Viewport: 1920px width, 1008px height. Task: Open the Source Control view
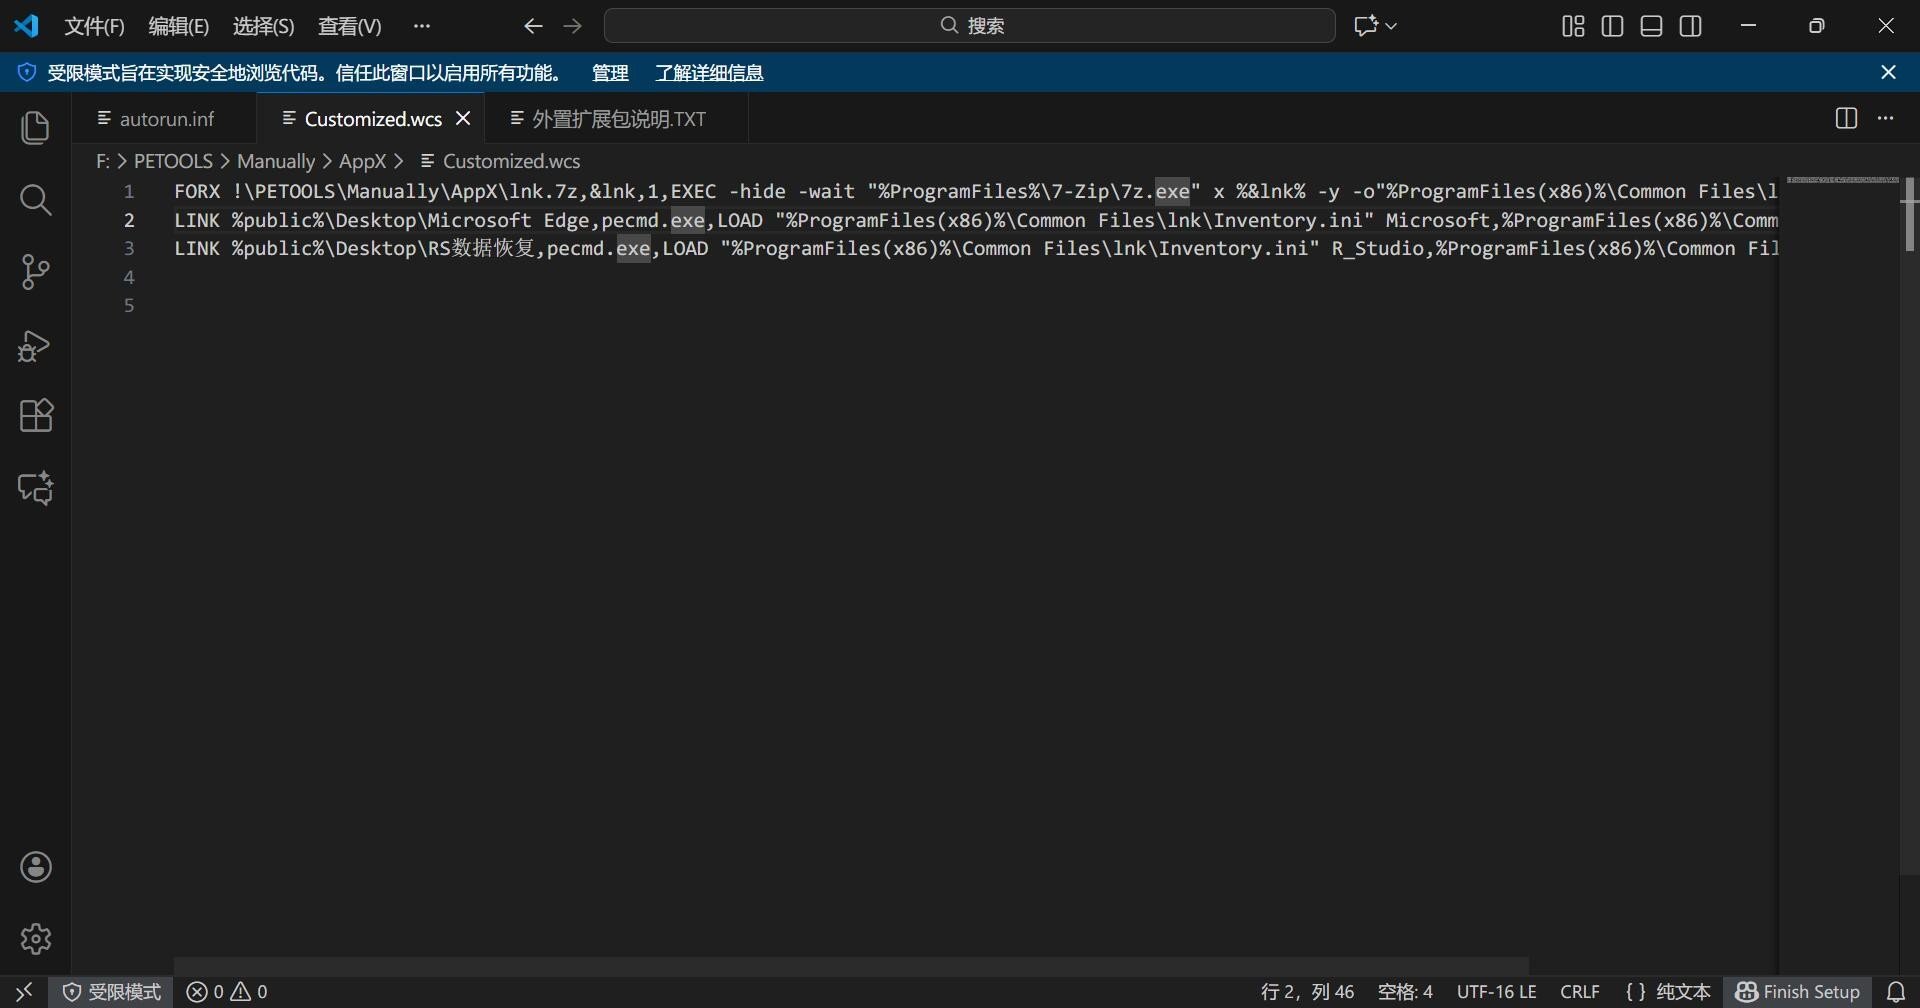pyautogui.click(x=36, y=272)
